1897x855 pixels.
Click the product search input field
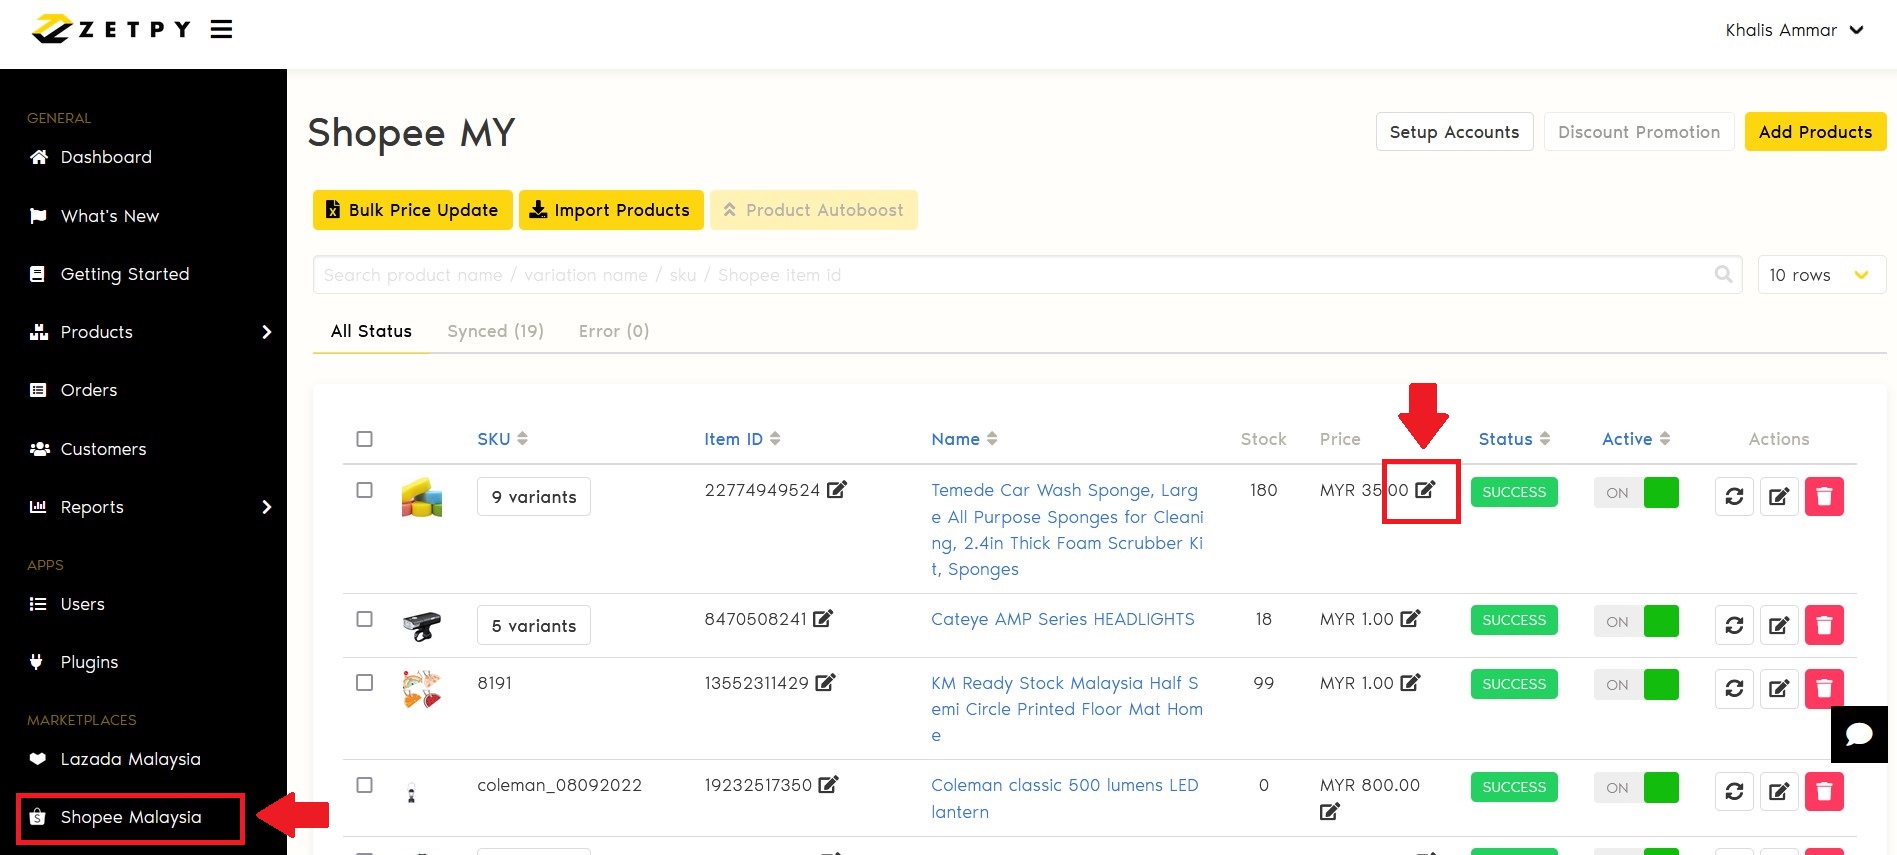(1010, 275)
